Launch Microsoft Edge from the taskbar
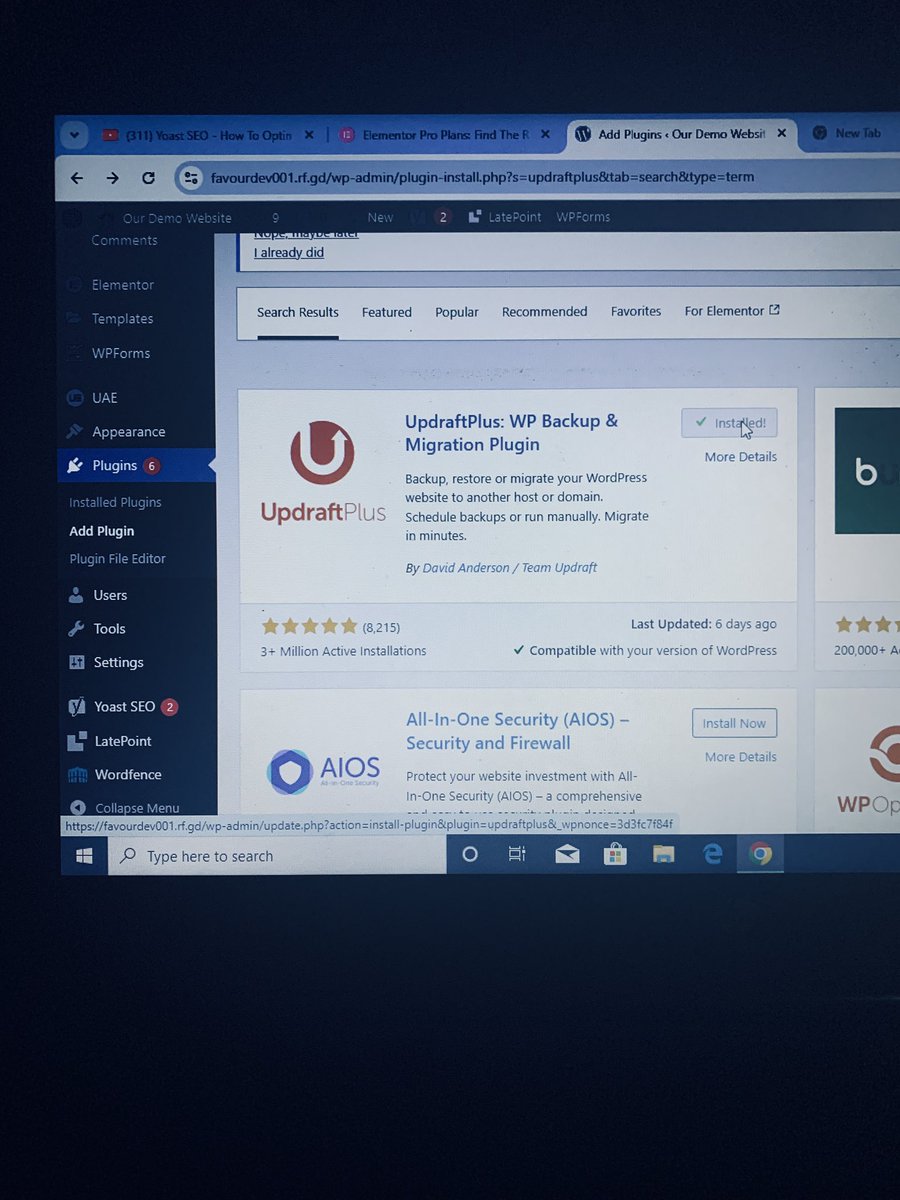Viewport: 900px width, 1200px height. (712, 854)
